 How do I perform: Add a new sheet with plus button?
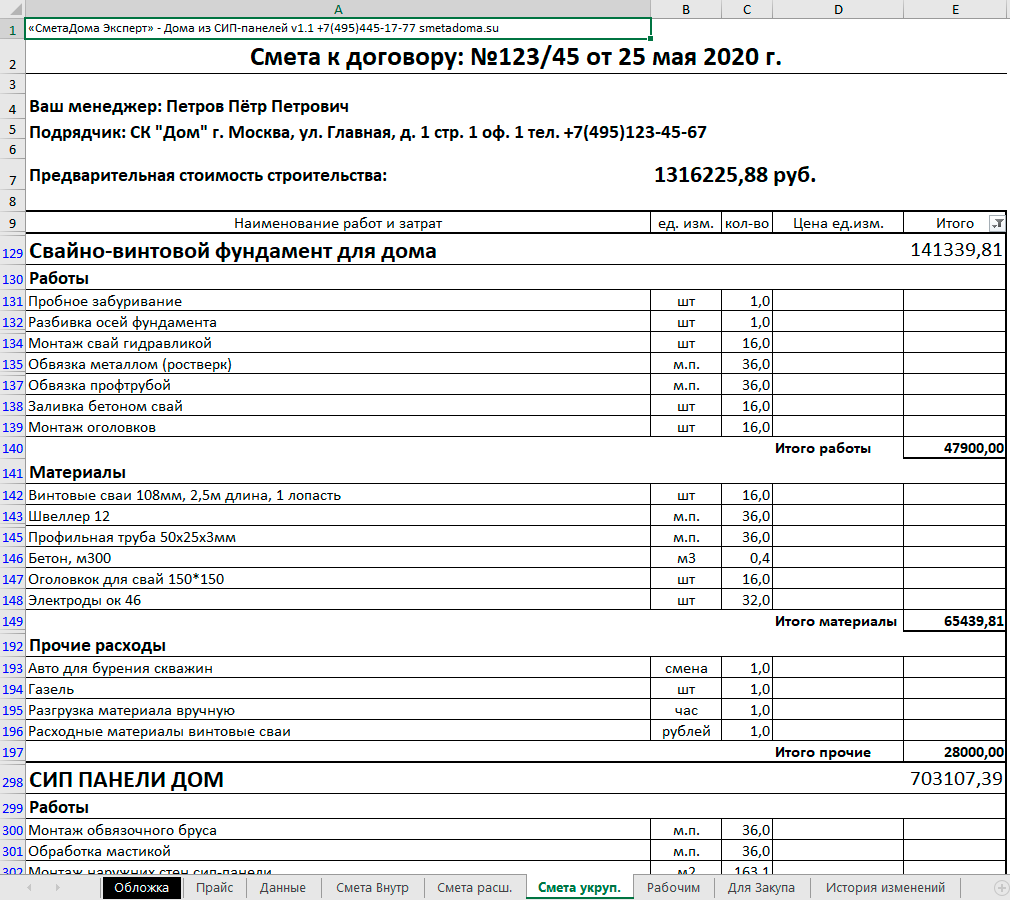point(1001,888)
